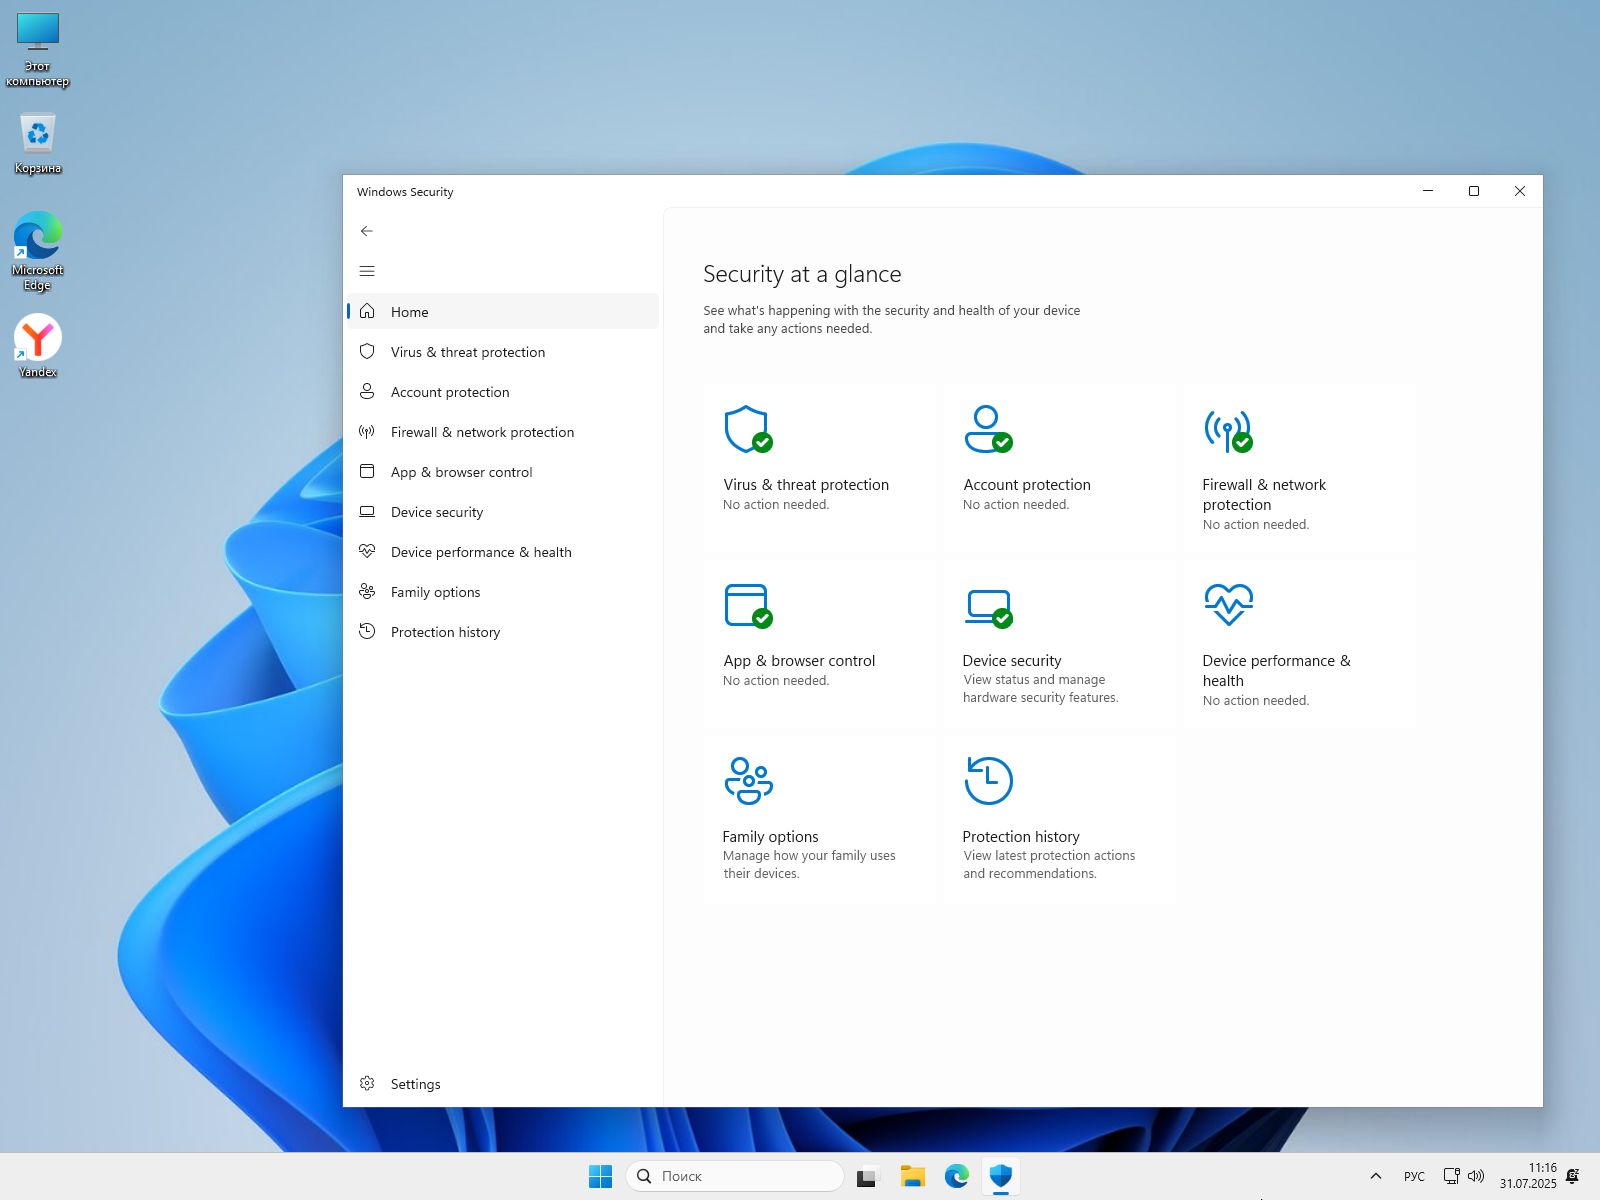Click the large Device performance heart icon
Image resolution: width=1600 pixels, height=1200 pixels.
coord(1228,604)
